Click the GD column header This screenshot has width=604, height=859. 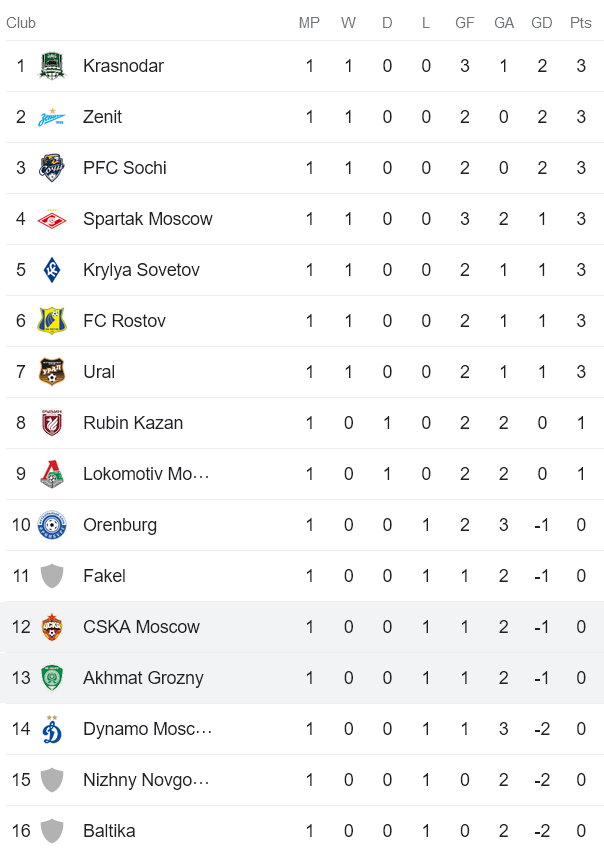(x=541, y=23)
